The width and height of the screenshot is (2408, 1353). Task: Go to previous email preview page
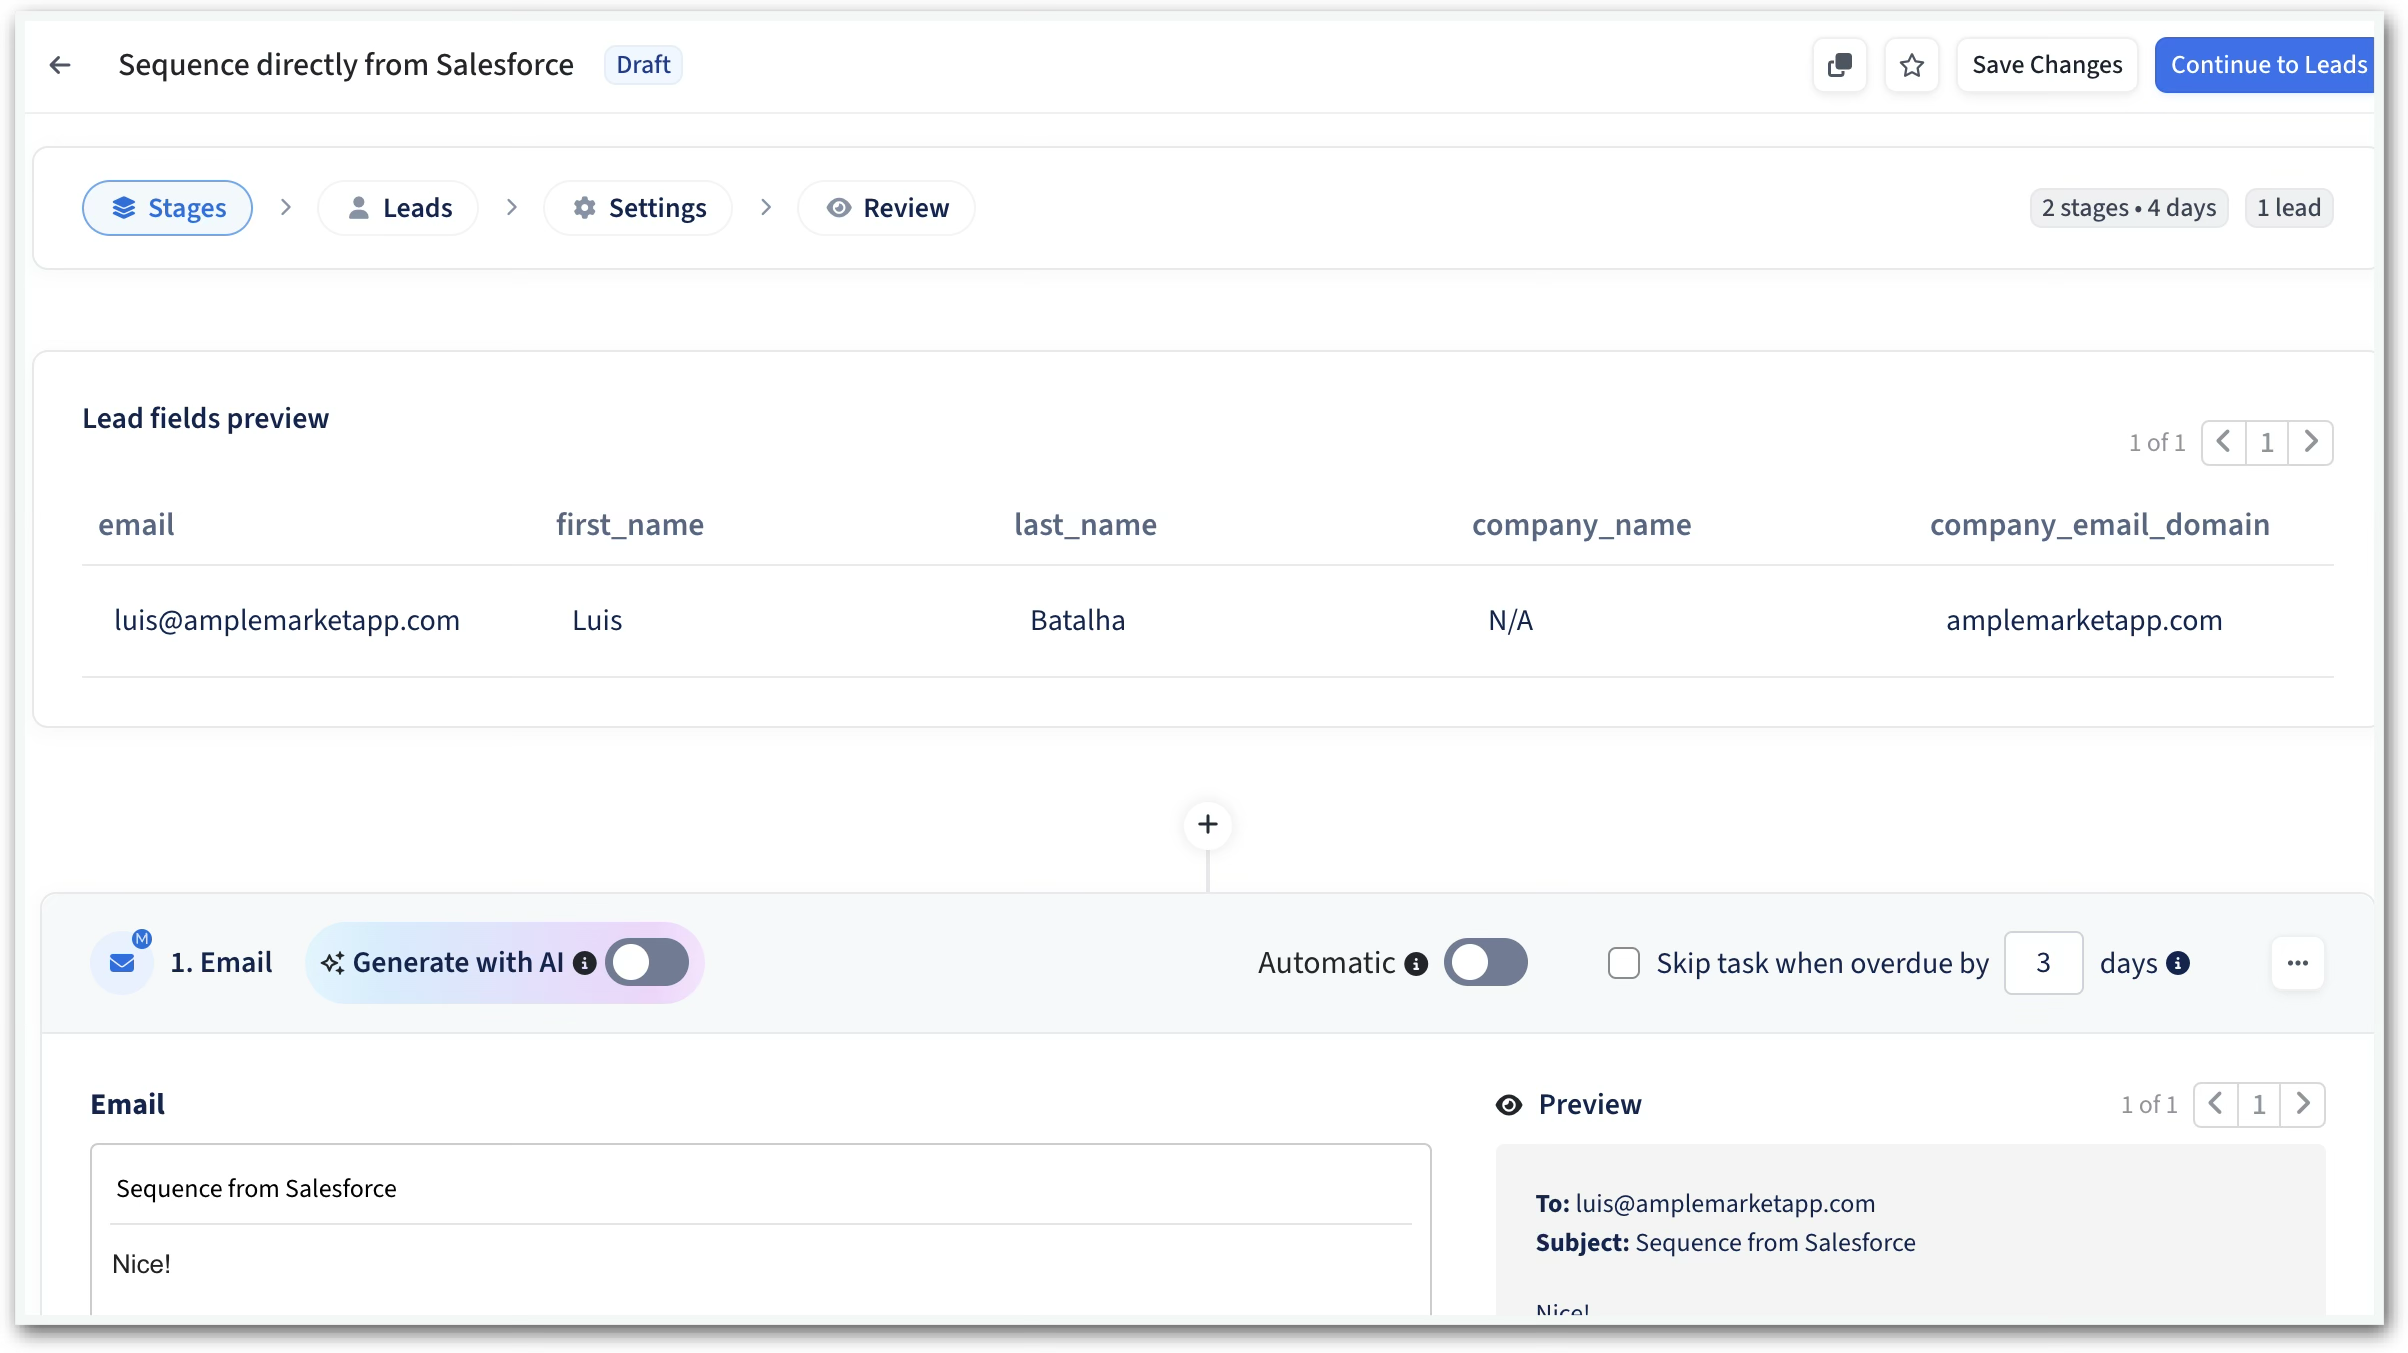coord(2215,1104)
